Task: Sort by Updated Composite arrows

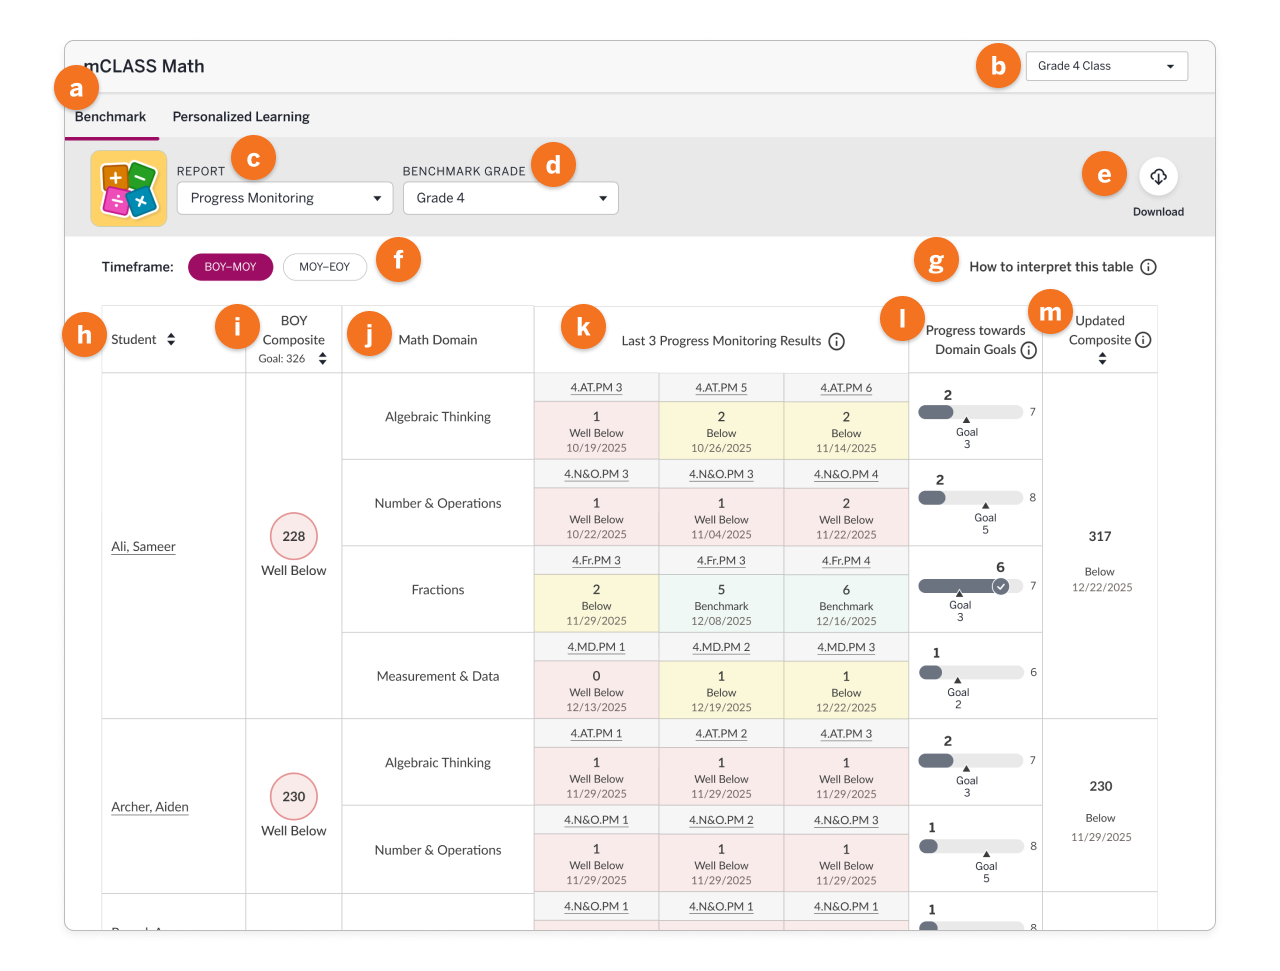Action: click(1102, 358)
